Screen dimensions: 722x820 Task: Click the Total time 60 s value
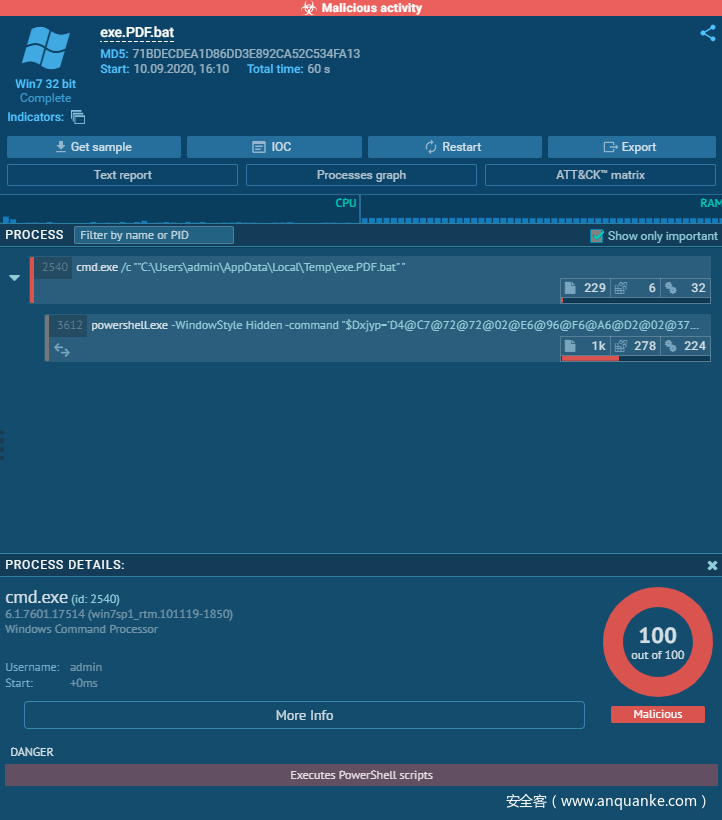pyautogui.click(x=318, y=69)
